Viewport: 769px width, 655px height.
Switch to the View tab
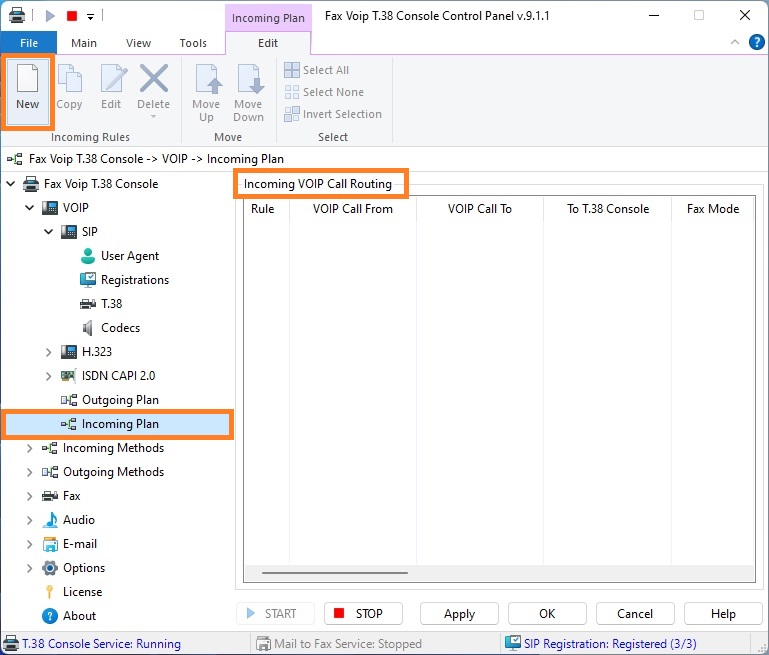138,43
